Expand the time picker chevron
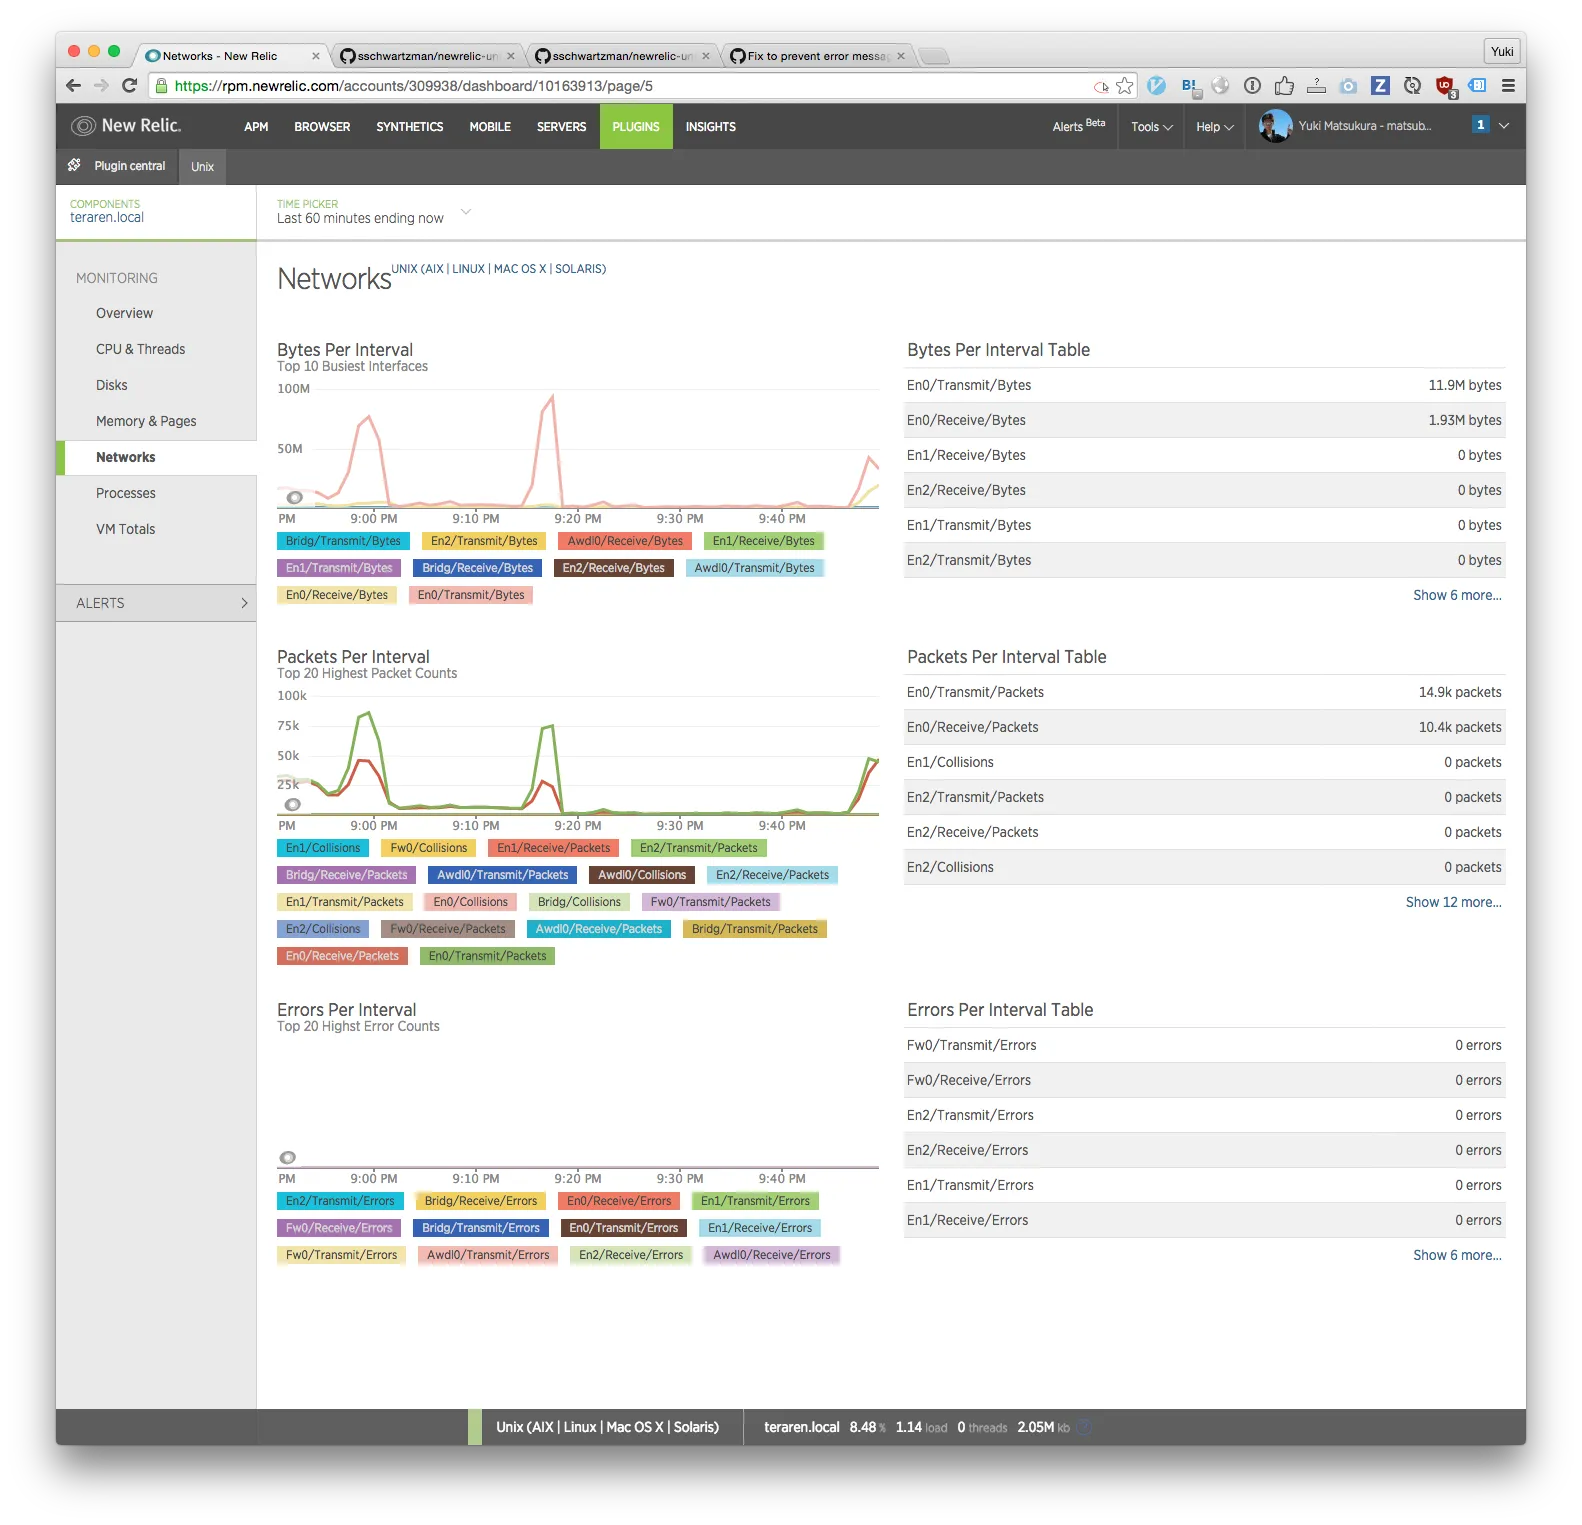The image size is (1582, 1525). (x=466, y=212)
